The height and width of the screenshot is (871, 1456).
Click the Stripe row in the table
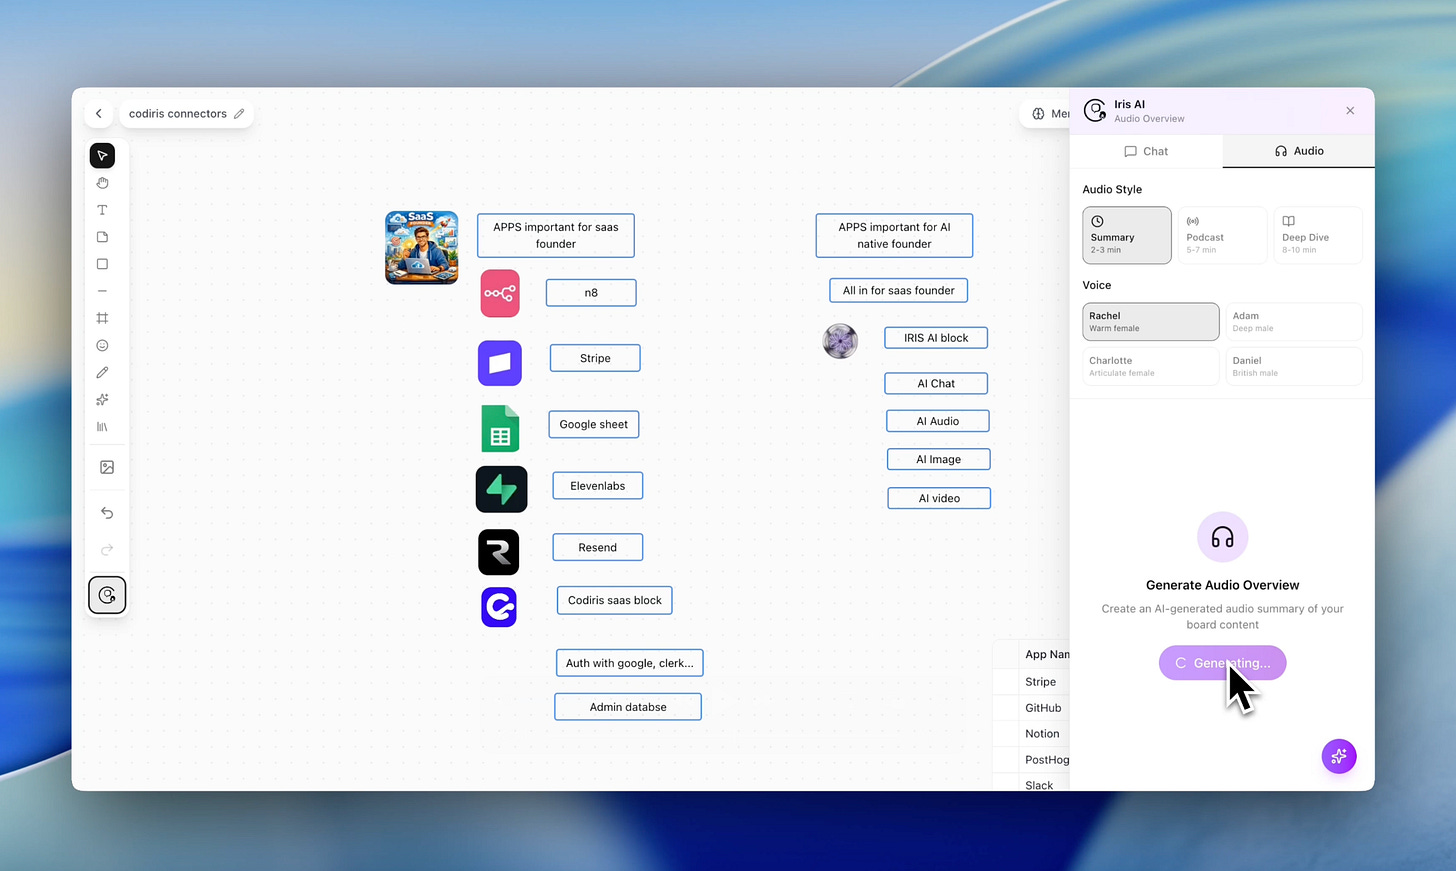1031,682
